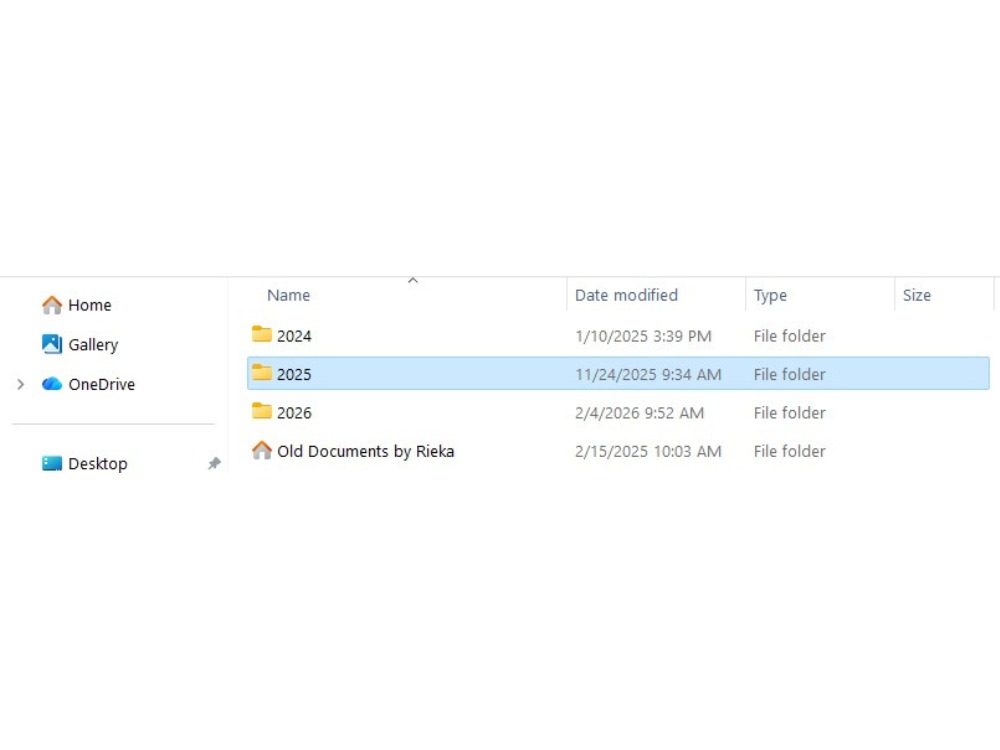Click the sort direction arrow above Name
Image resolution: width=1000 pixels, height=750 pixels.
tap(413, 281)
